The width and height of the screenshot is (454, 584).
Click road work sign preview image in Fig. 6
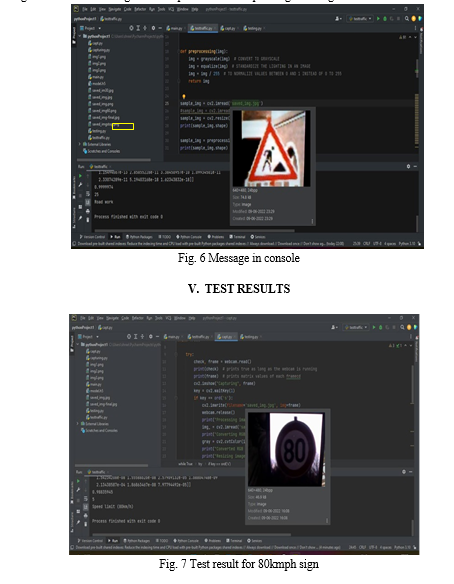[272, 148]
